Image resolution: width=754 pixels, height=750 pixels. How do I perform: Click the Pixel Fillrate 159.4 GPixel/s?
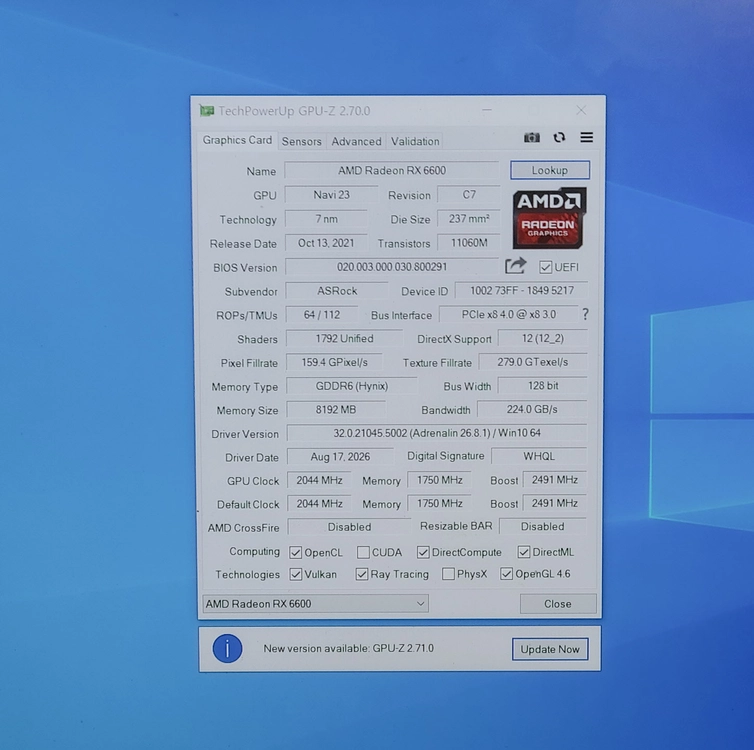tap(335, 362)
